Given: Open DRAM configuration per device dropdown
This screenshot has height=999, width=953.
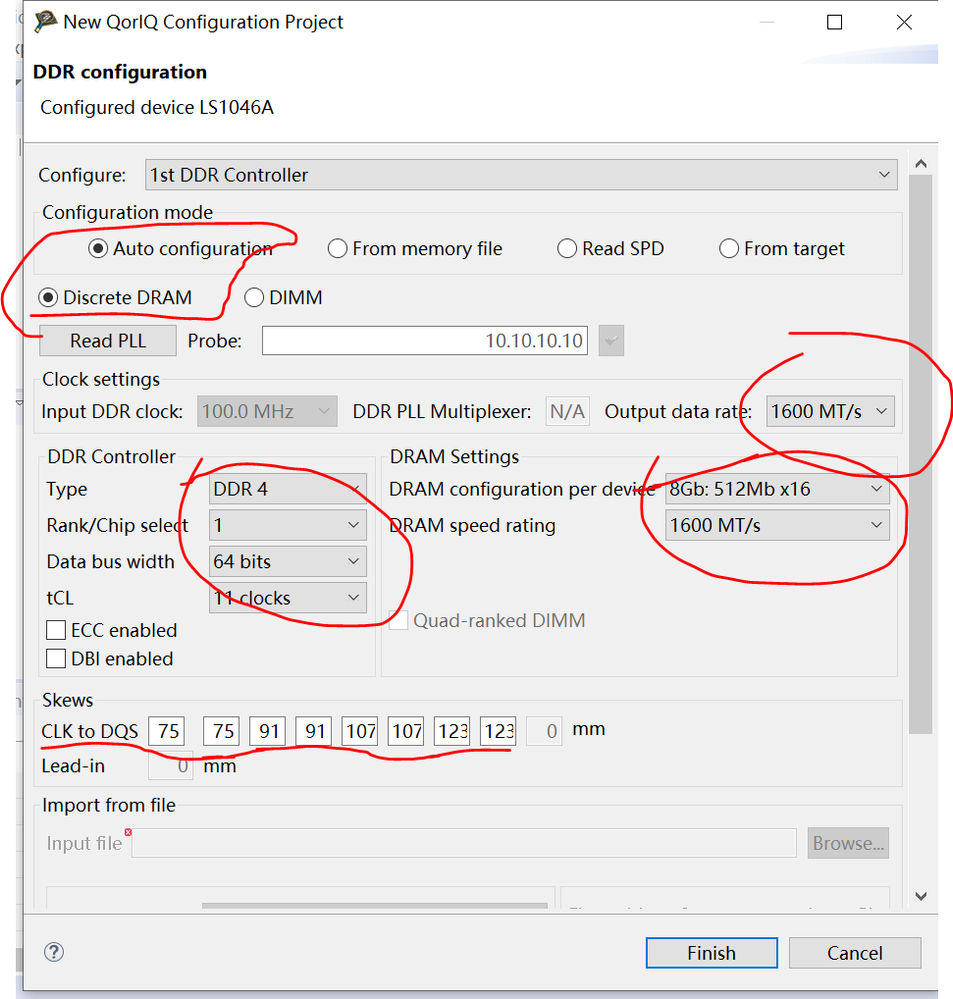Looking at the screenshot, I should [x=777, y=489].
